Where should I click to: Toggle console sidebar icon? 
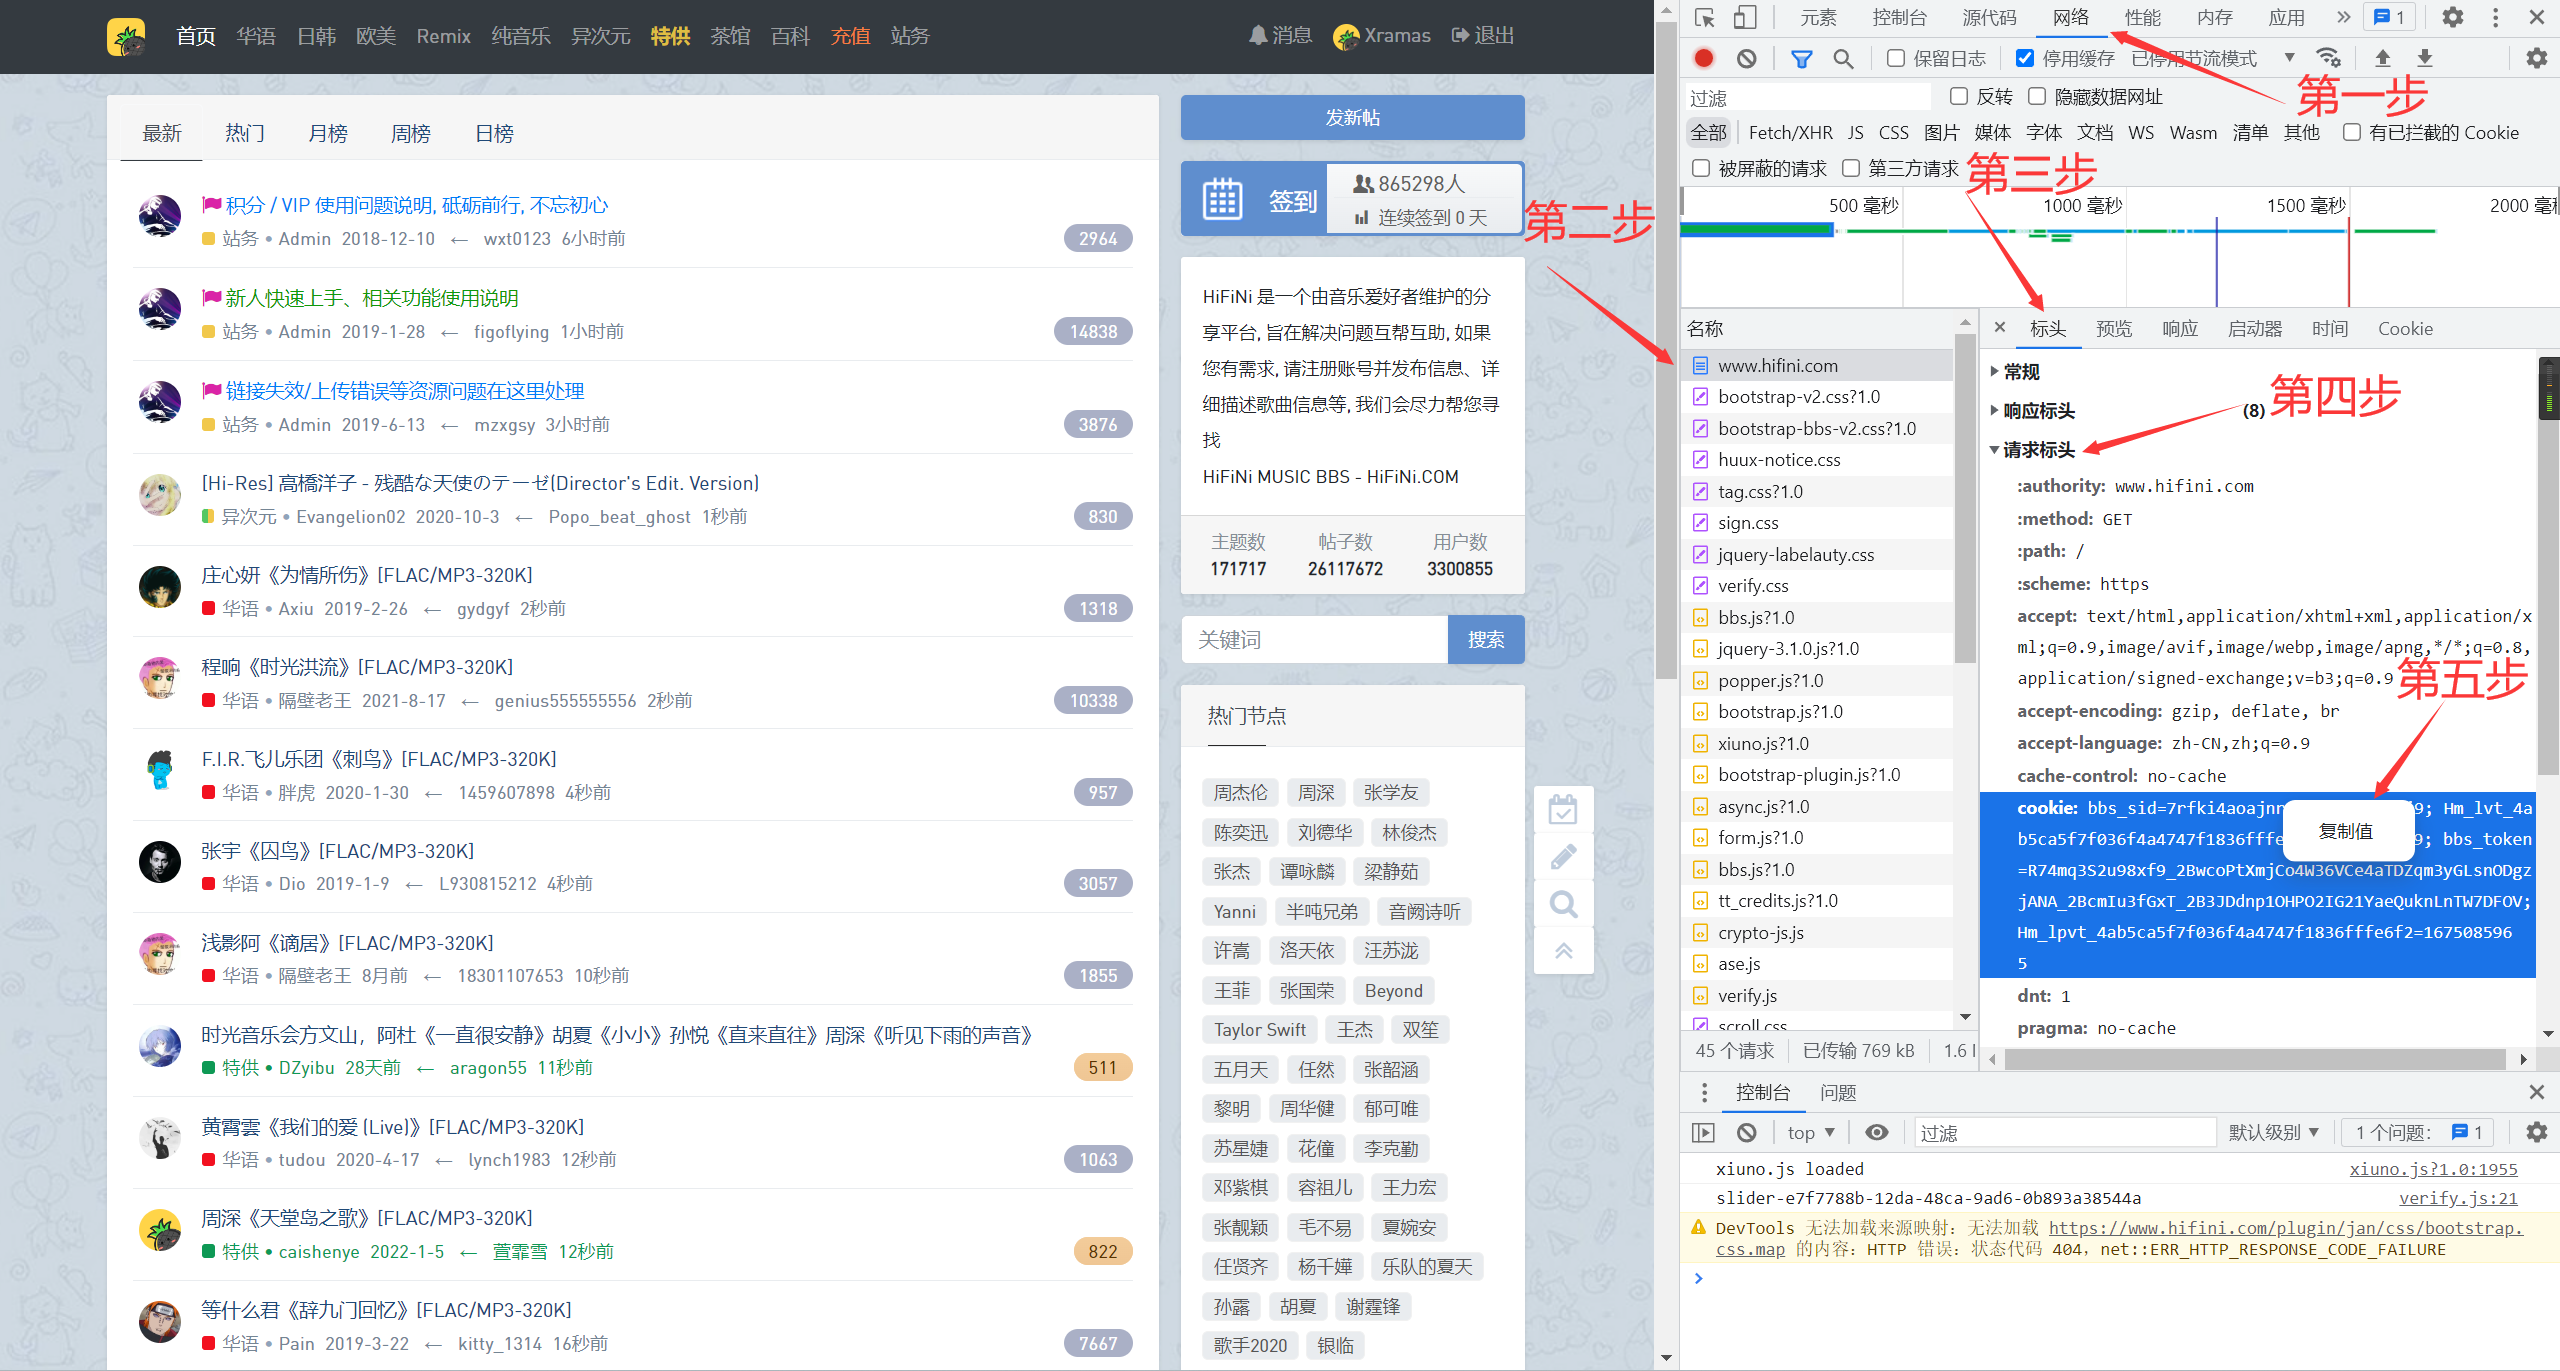1703,1133
